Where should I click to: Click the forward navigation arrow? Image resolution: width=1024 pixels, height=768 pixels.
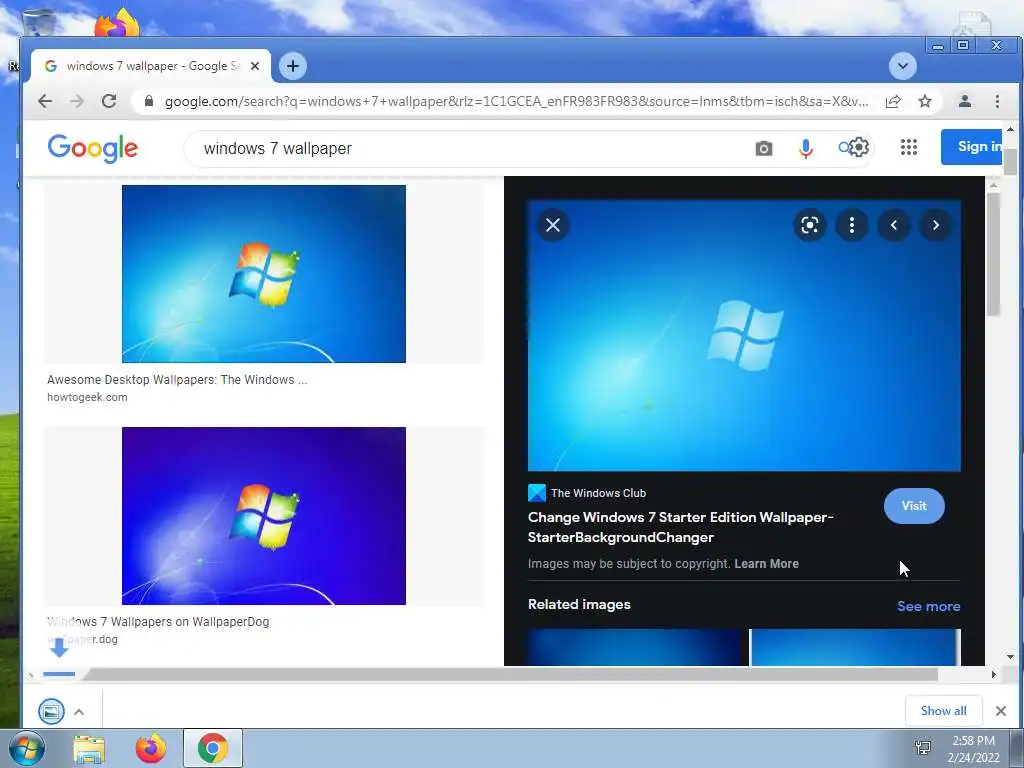[76, 101]
